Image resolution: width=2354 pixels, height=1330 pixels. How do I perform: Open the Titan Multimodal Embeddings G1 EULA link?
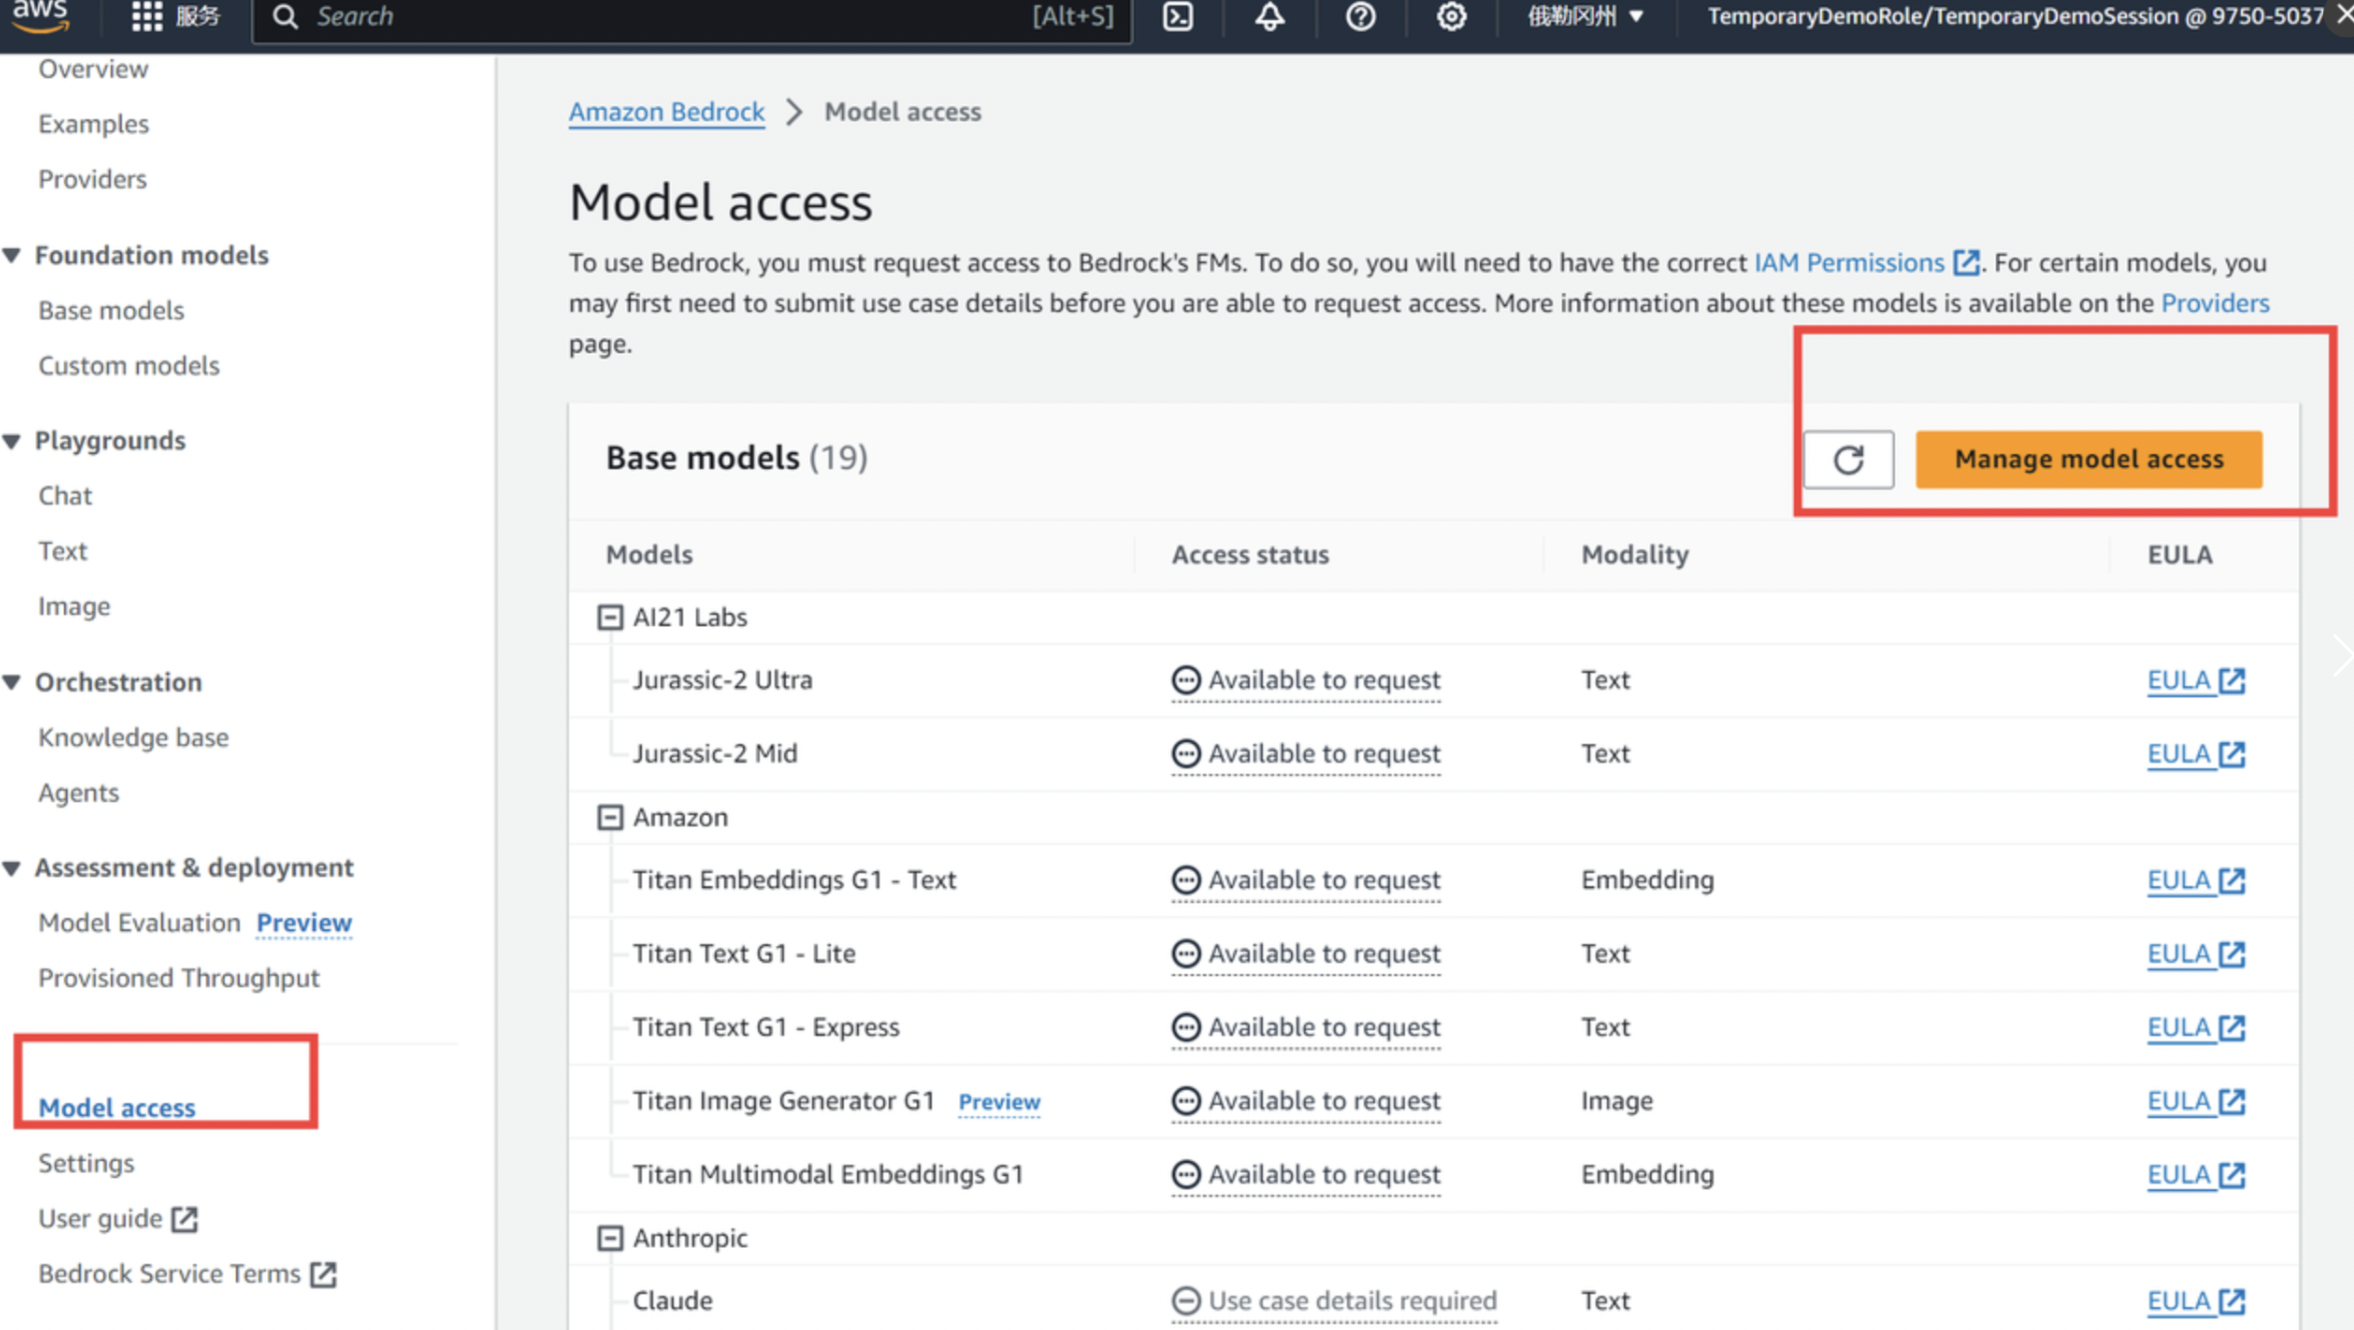[x=2196, y=1175]
